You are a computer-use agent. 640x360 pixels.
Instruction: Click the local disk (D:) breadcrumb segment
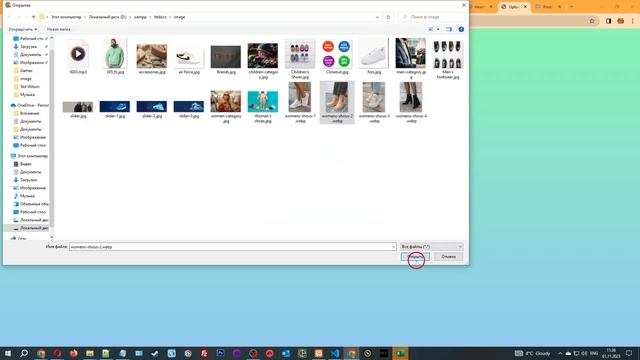pyautogui.click(x=108, y=17)
